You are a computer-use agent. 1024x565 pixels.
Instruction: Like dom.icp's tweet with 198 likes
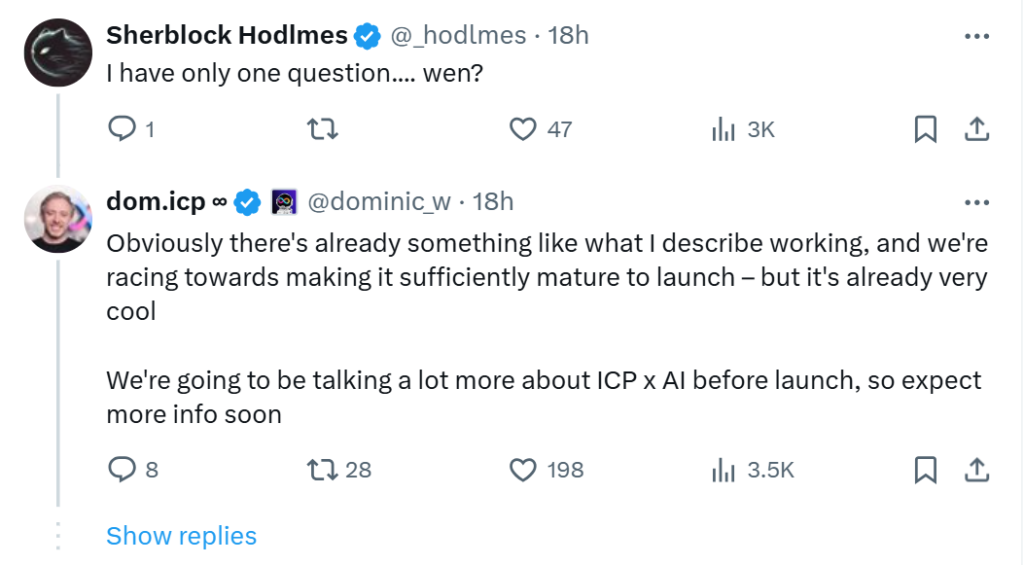(524, 469)
